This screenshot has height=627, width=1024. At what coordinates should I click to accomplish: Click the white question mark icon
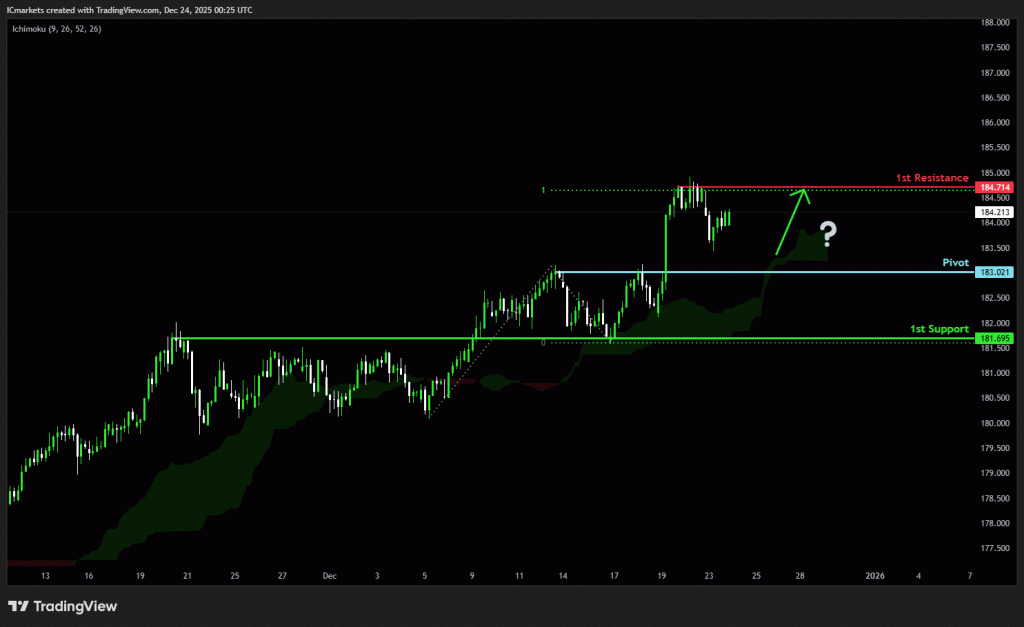point(827,235)
